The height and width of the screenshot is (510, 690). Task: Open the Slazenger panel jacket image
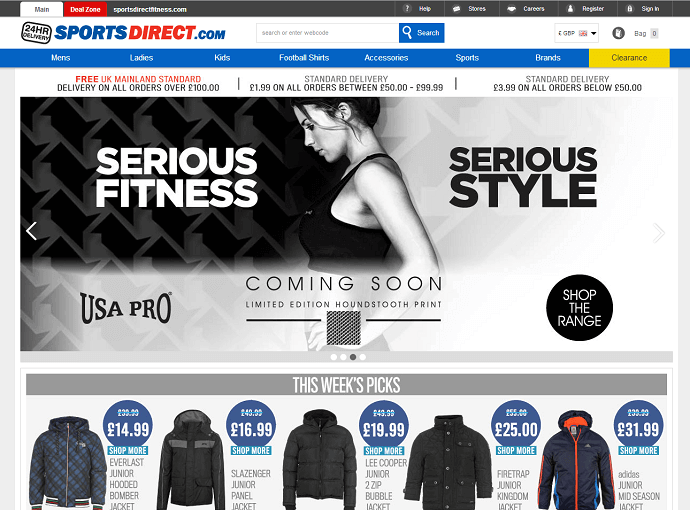tap(191, 460)
